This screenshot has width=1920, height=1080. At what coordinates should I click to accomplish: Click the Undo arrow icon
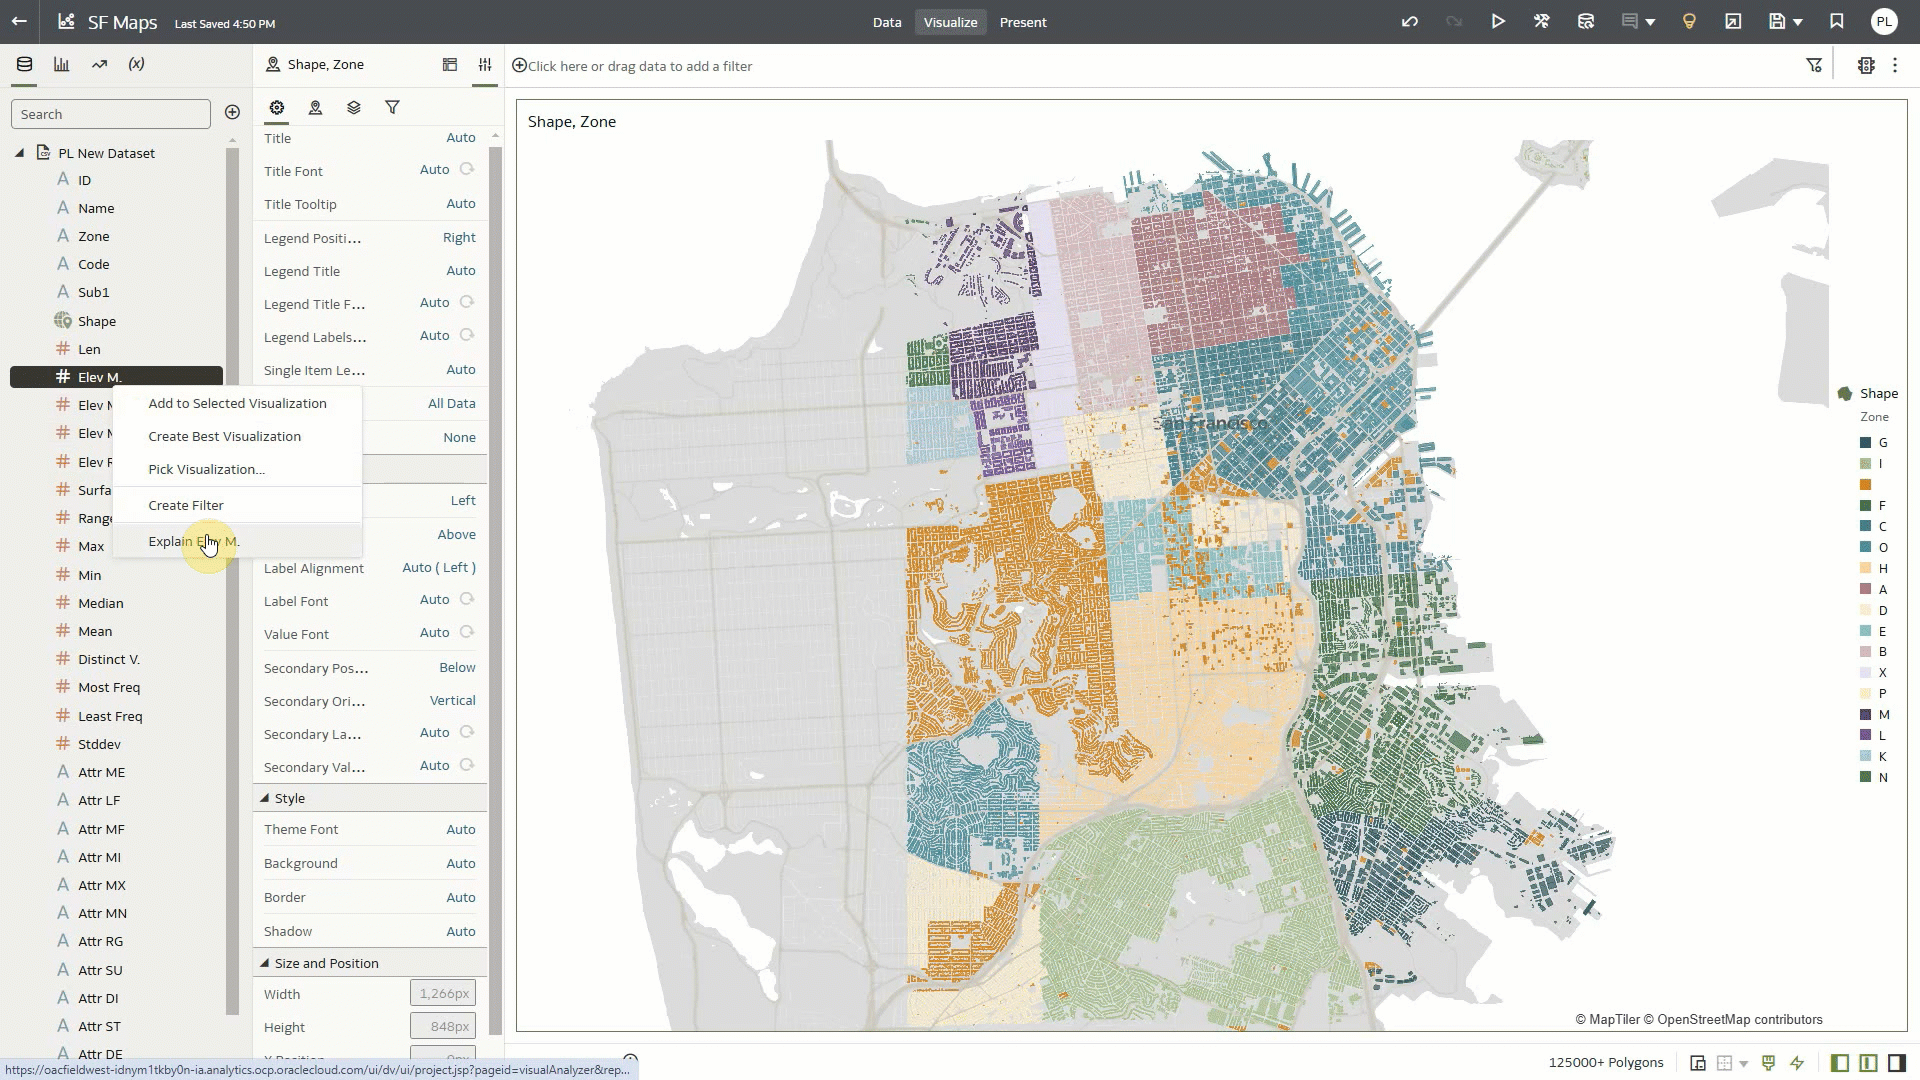pyautogui.click(x=1410, y=22)
